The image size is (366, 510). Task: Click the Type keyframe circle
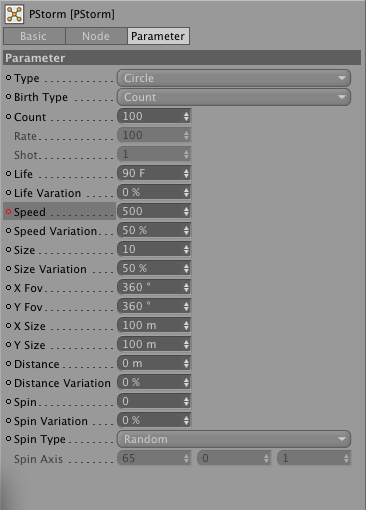tap(9, 78)
